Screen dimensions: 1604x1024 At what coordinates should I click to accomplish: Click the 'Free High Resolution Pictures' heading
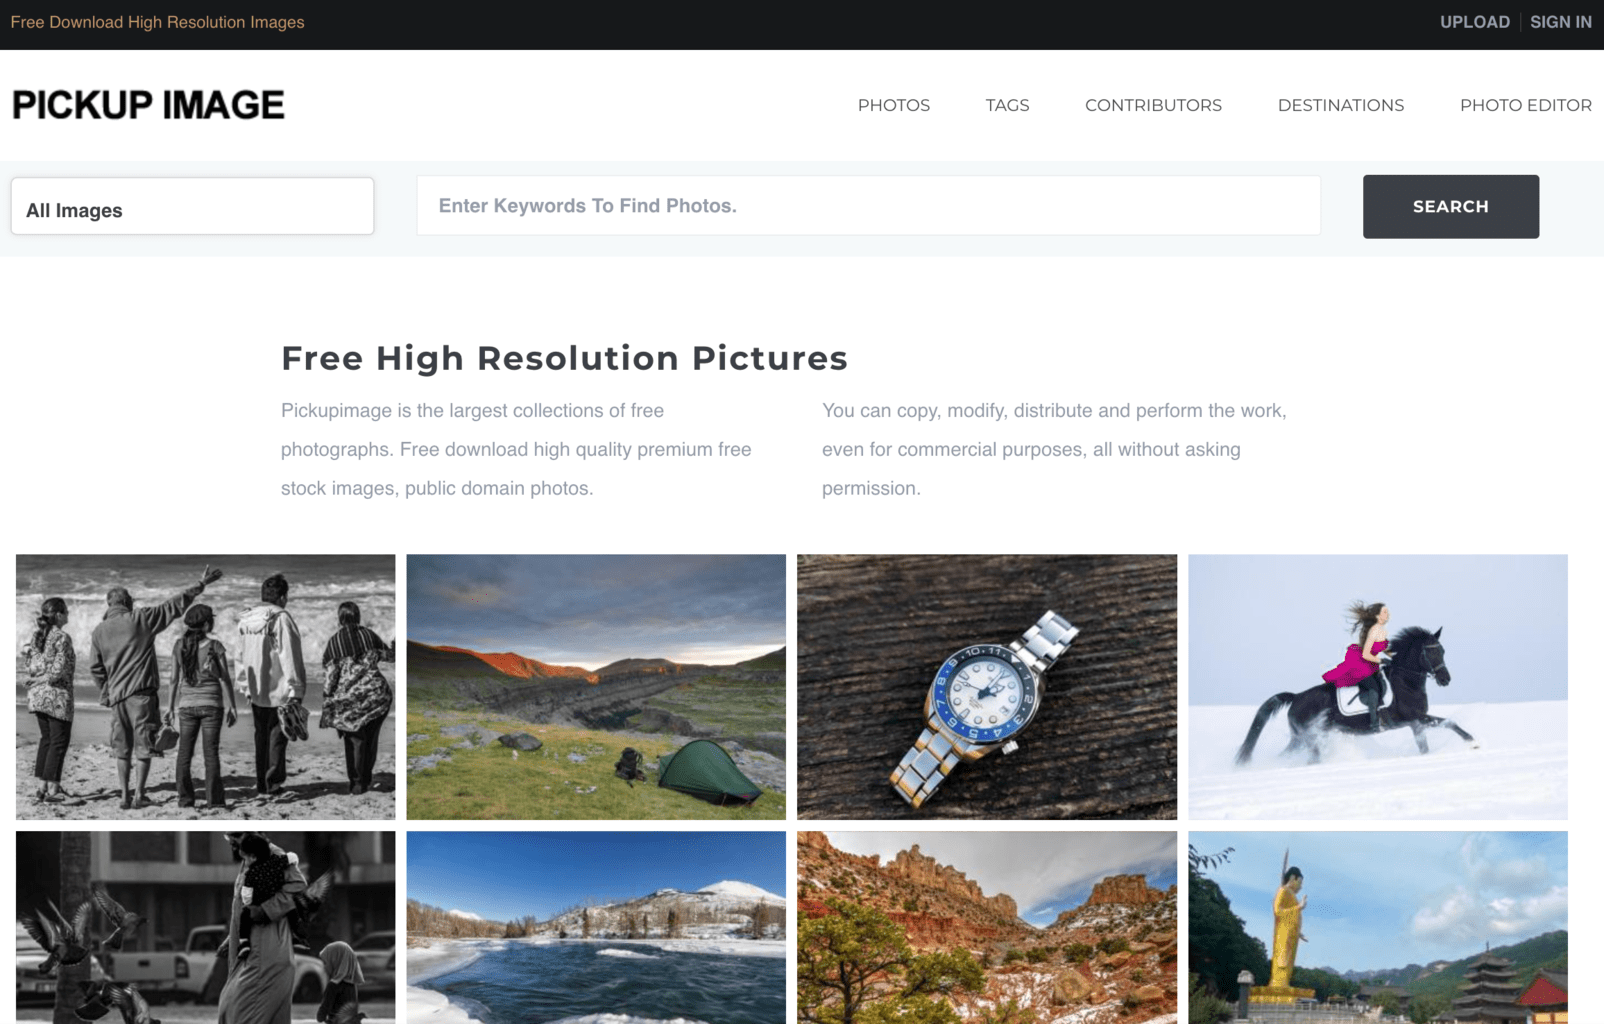click(x=564, y=358)
